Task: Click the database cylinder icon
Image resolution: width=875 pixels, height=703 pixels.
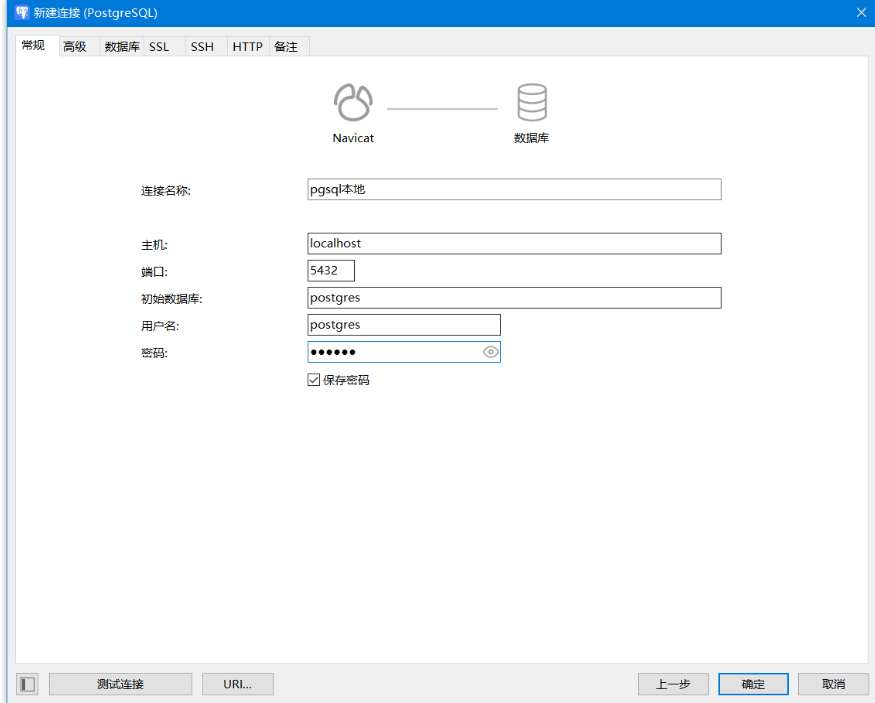Action: pyautogui.click(x=531, y=103)
